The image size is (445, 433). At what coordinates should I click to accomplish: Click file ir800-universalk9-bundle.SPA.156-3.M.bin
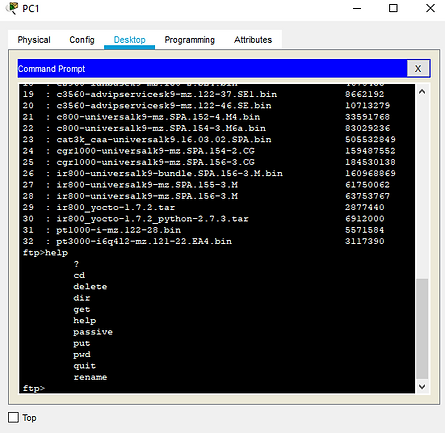169,174
